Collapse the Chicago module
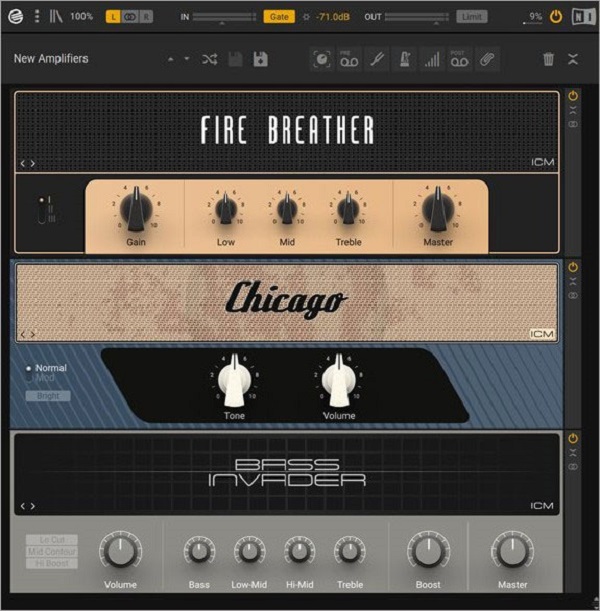Screen dimensions: 600x611 tap(573, 282)
